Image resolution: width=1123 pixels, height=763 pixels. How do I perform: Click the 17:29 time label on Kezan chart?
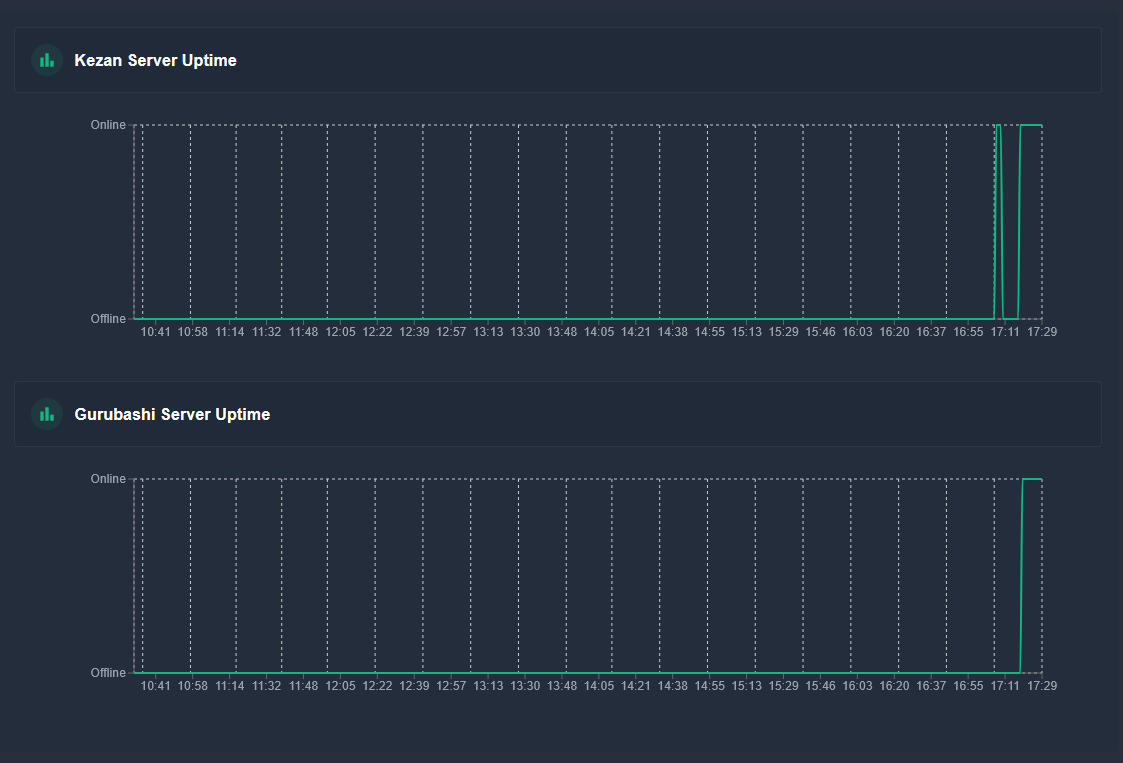click(1042, 332)
